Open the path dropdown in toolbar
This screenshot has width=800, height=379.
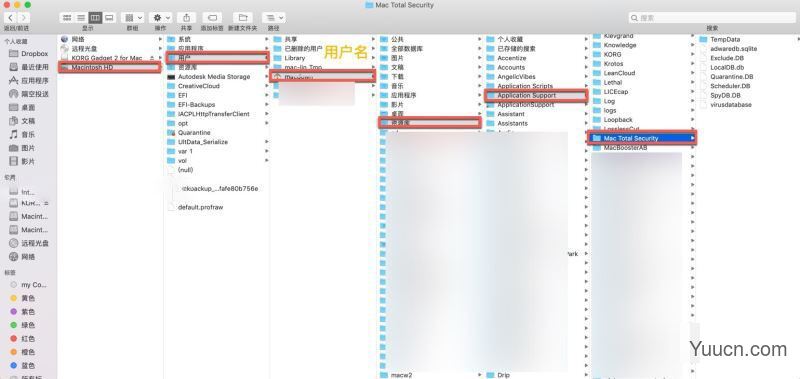273,18
